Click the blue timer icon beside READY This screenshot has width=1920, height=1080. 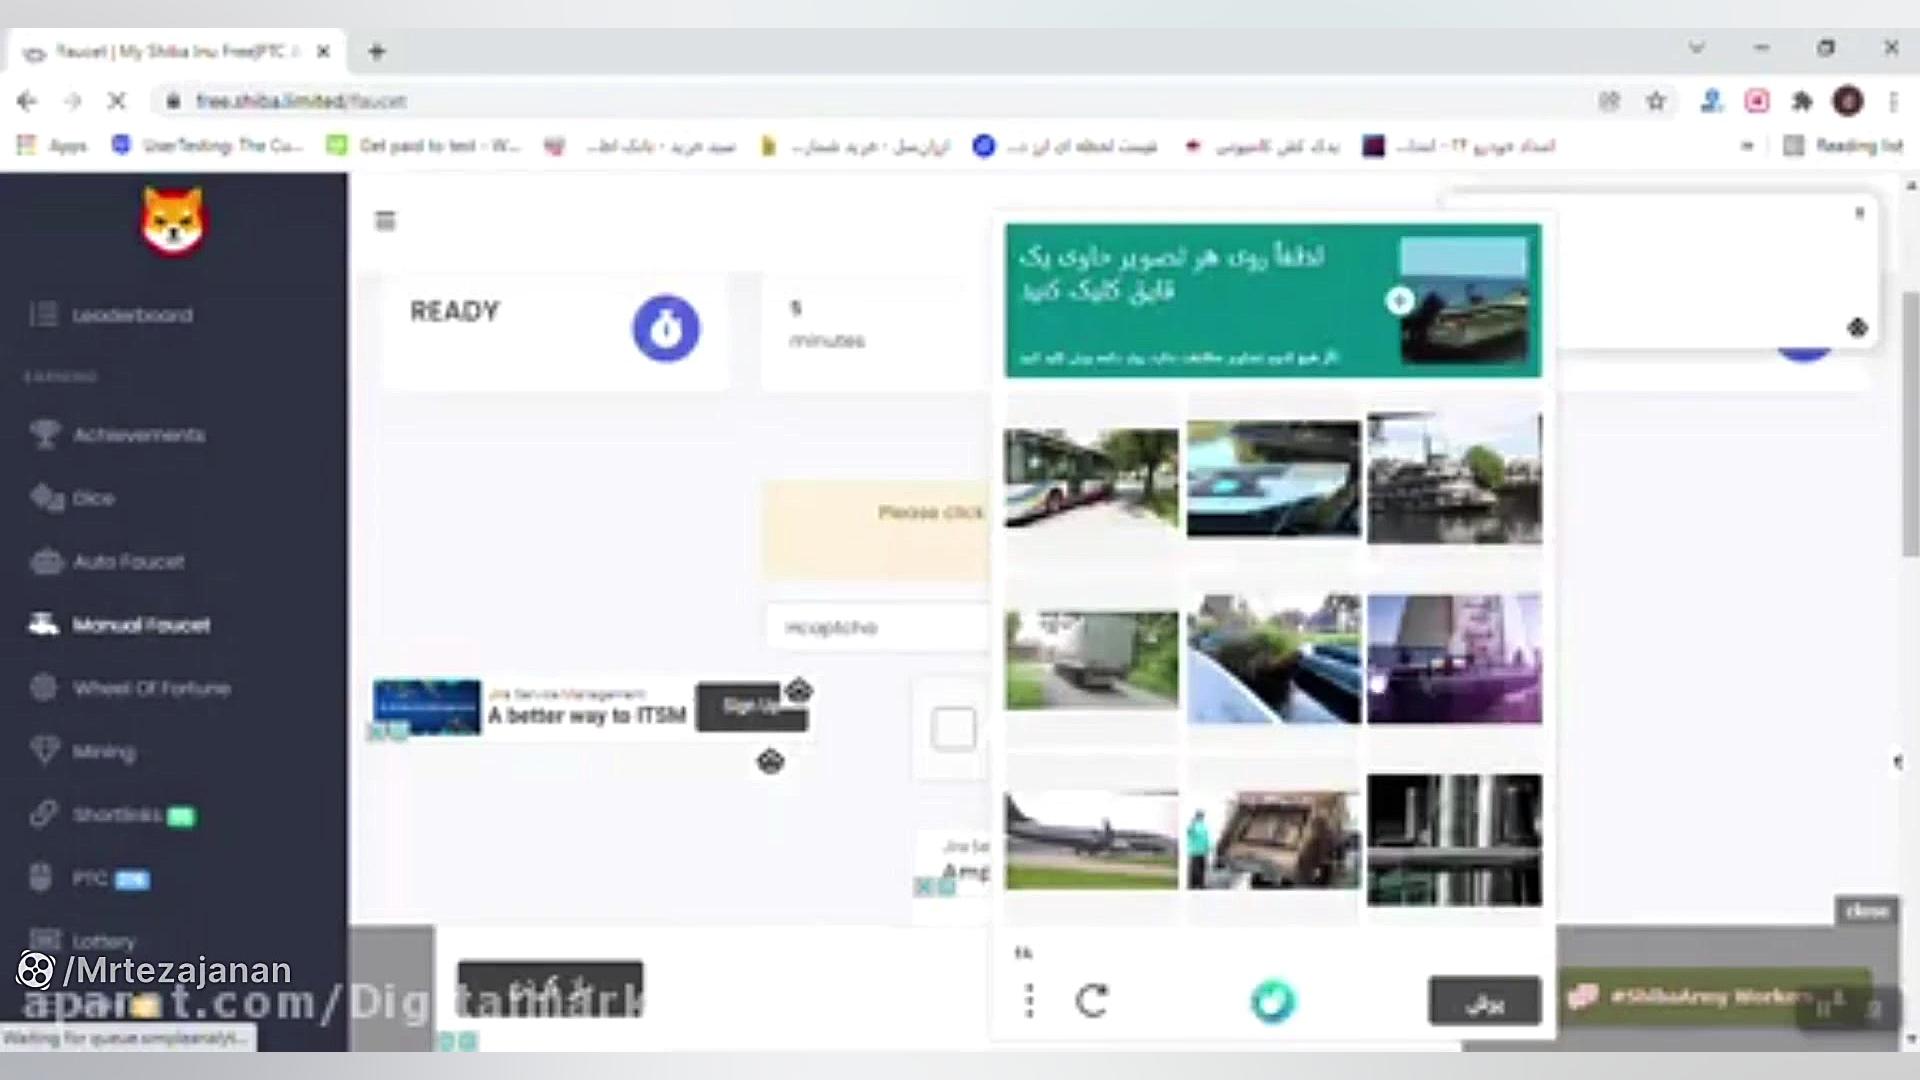[666, 328]
